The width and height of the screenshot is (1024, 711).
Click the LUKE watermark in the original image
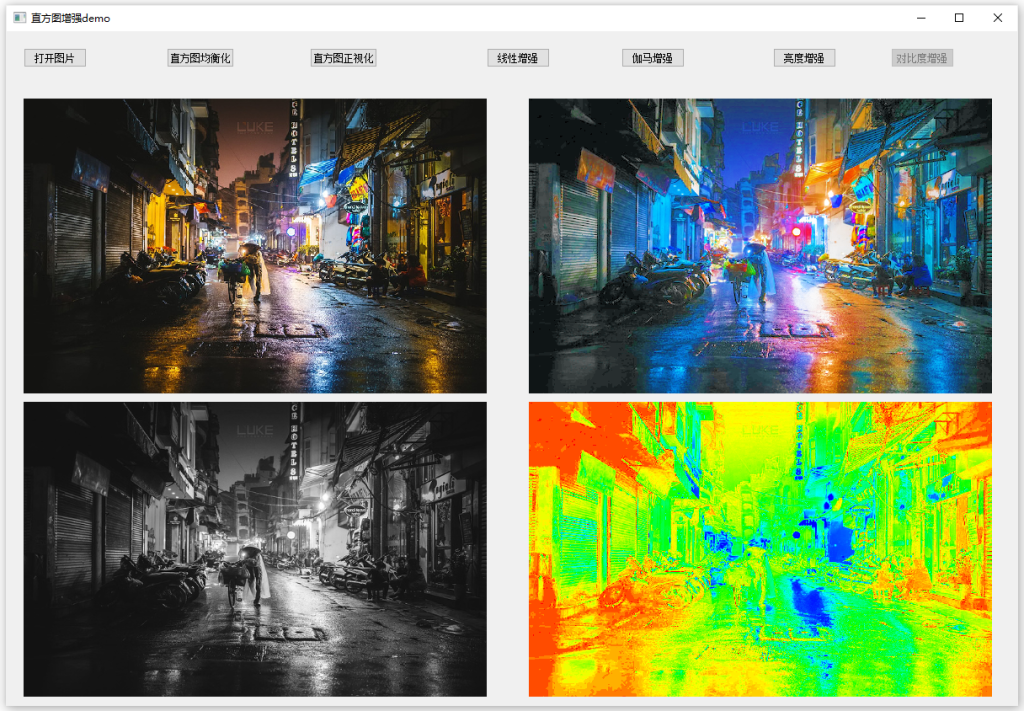[x=255, y=127]
